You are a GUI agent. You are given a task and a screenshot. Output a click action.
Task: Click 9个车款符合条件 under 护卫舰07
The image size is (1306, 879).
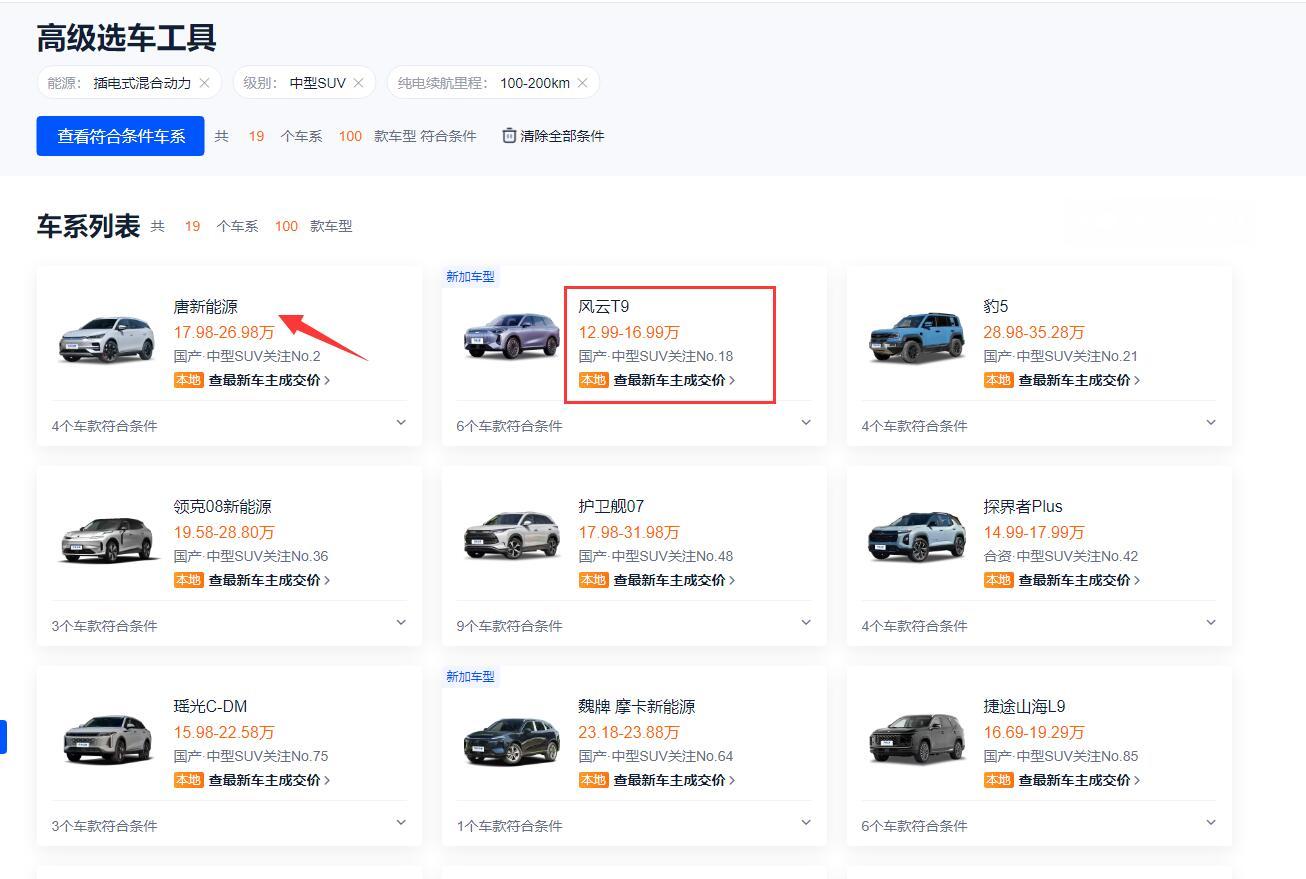510,626
